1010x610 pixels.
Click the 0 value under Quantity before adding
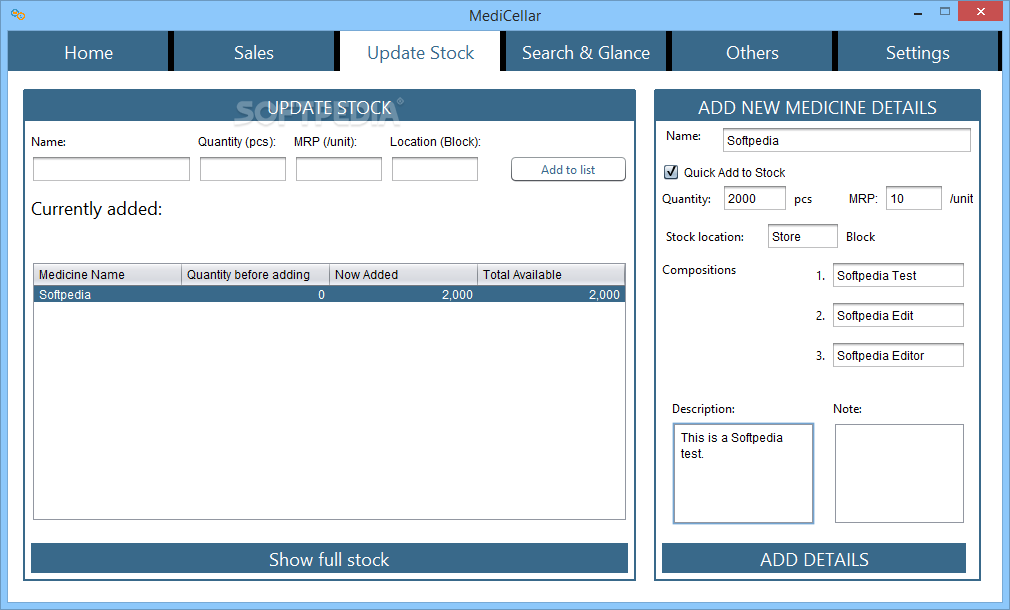pos(321,294)
